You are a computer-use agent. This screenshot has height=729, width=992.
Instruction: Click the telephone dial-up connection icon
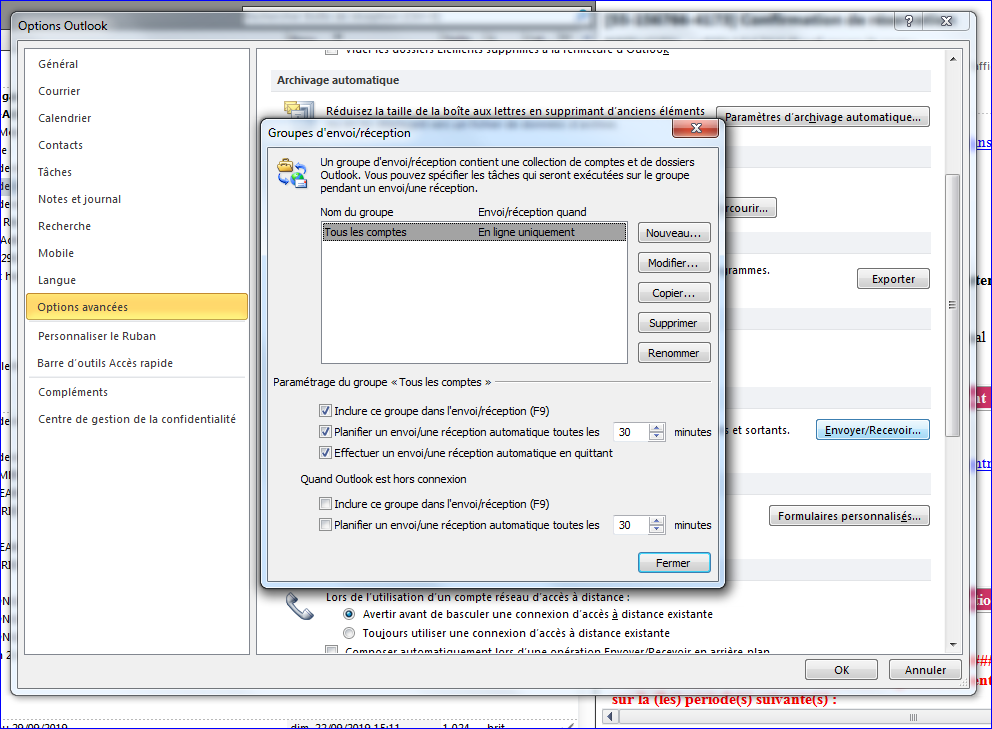[x=299, y=606]
